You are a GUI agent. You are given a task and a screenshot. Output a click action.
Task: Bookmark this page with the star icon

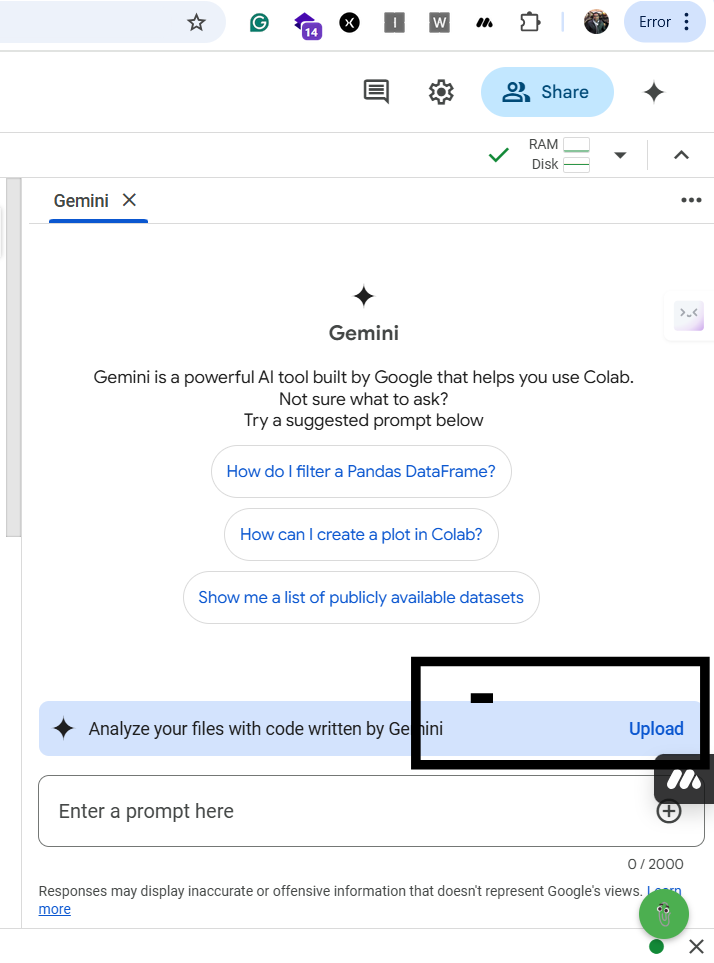[196, 23]
